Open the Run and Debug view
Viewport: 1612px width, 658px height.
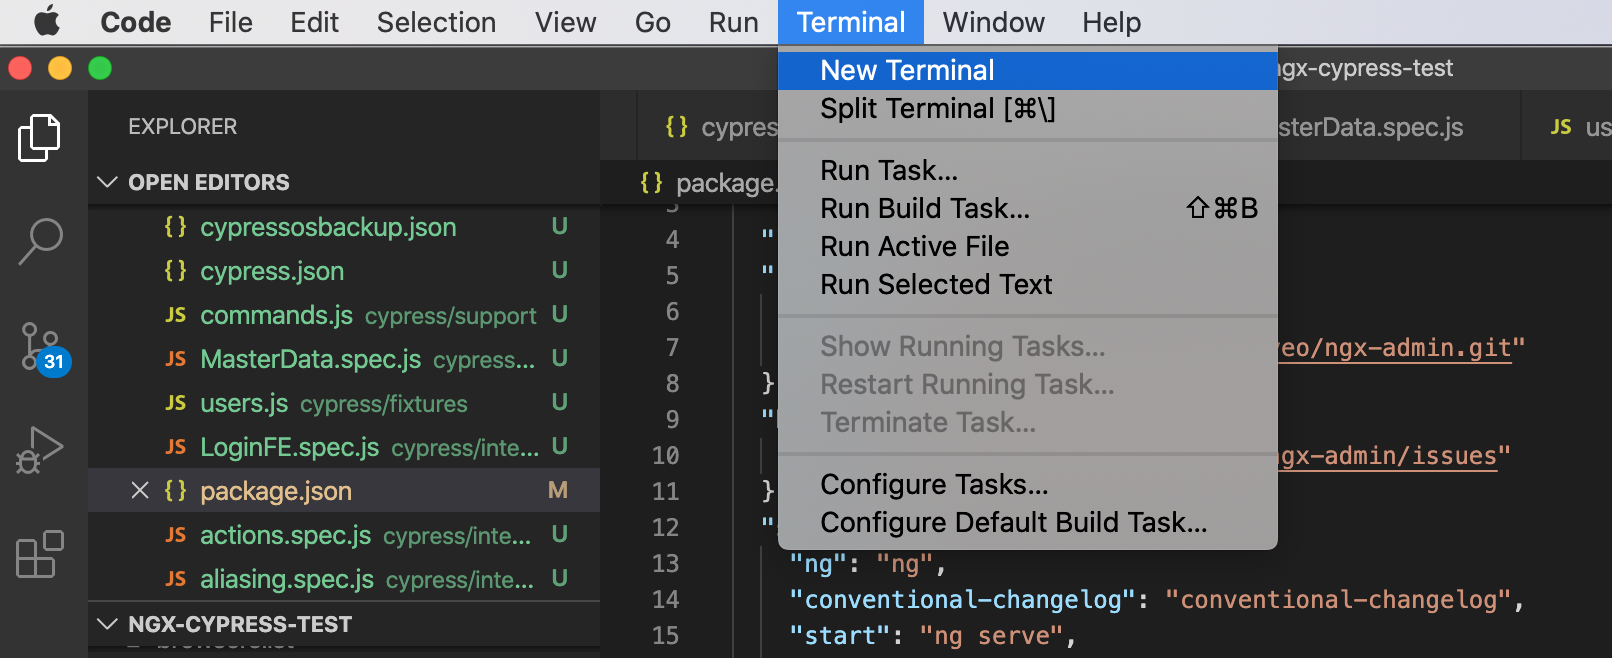pyautogui.click(x=40, y=451)
